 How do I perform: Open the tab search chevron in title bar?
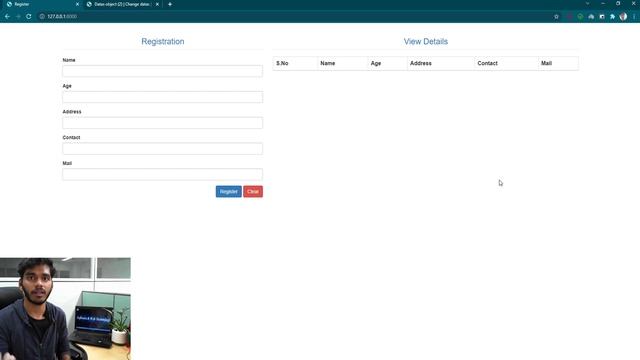[587, 3]
